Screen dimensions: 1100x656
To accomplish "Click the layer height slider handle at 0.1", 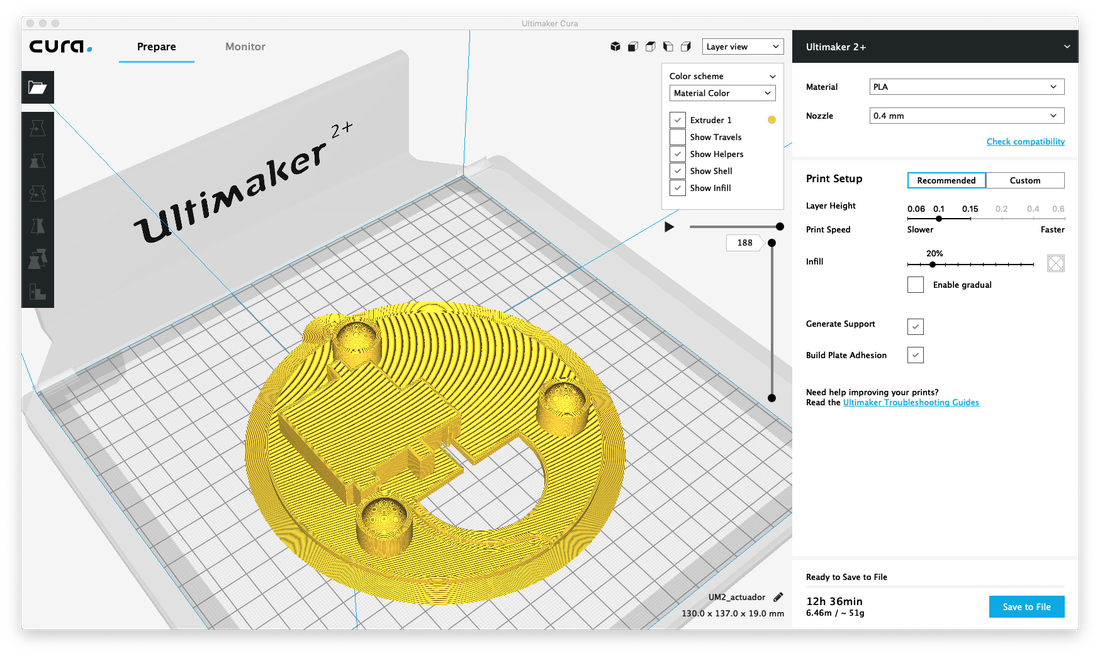I will pyautogui.click(x=939, y=219).
